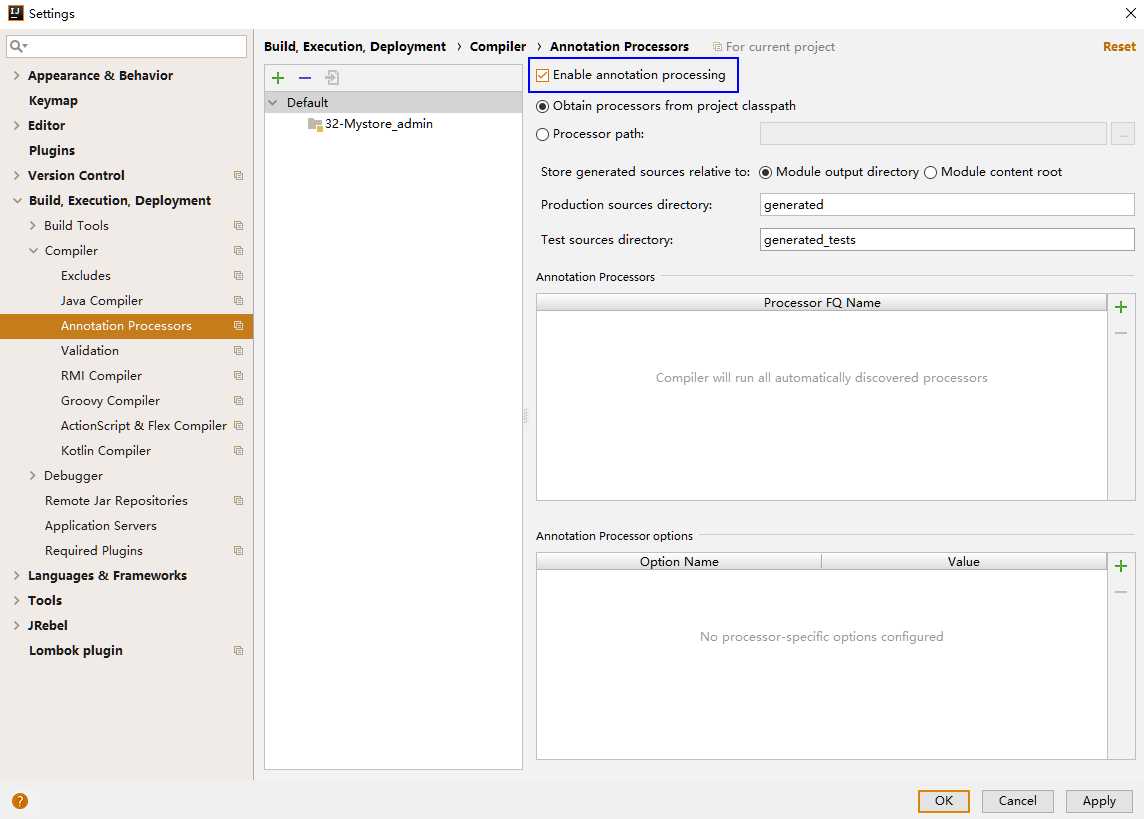Open Kotlin Compiler settings
The height and width of the screenshot is (819, 1144).
[x=106, y=451]
